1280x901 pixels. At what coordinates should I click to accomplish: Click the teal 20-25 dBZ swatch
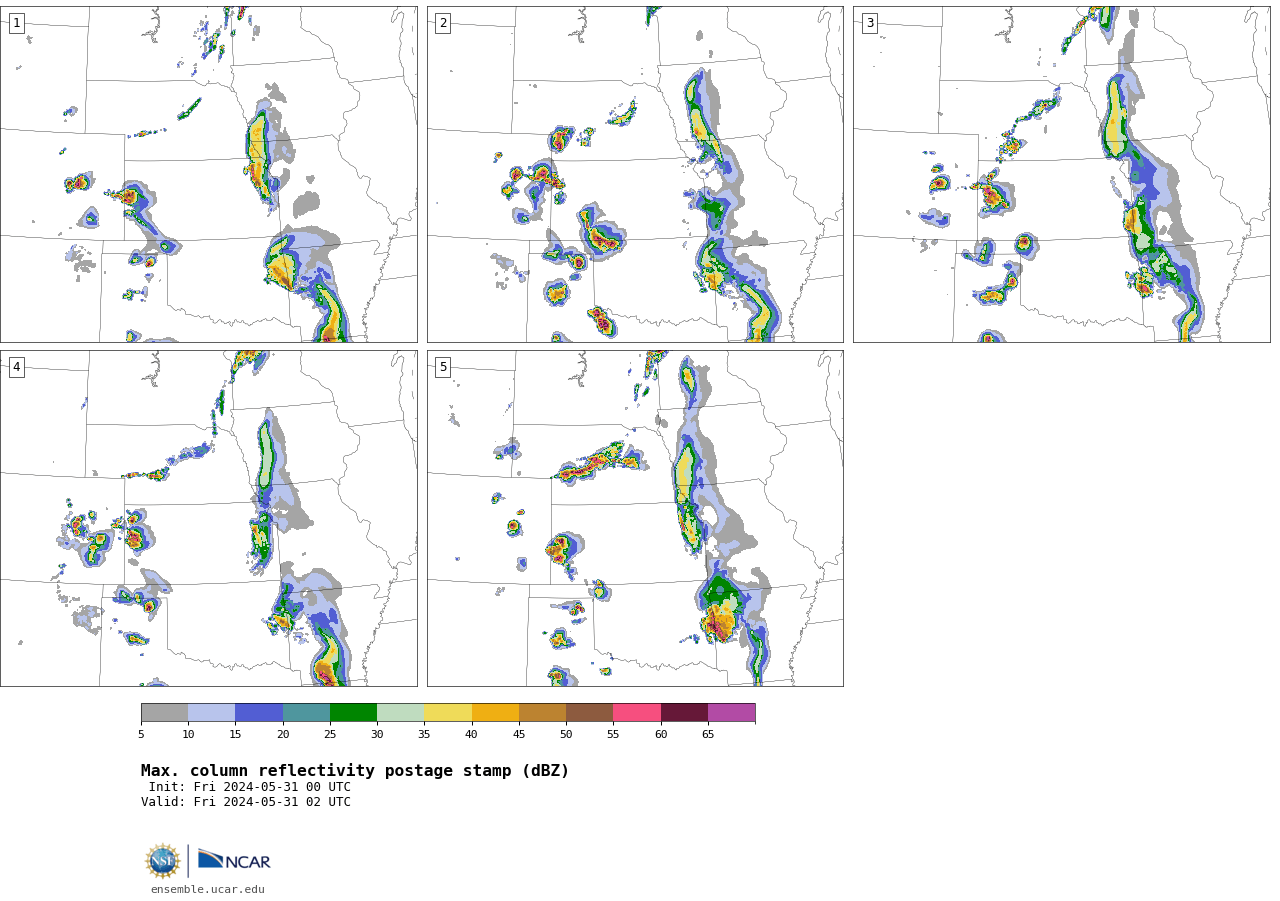point(306,713)
